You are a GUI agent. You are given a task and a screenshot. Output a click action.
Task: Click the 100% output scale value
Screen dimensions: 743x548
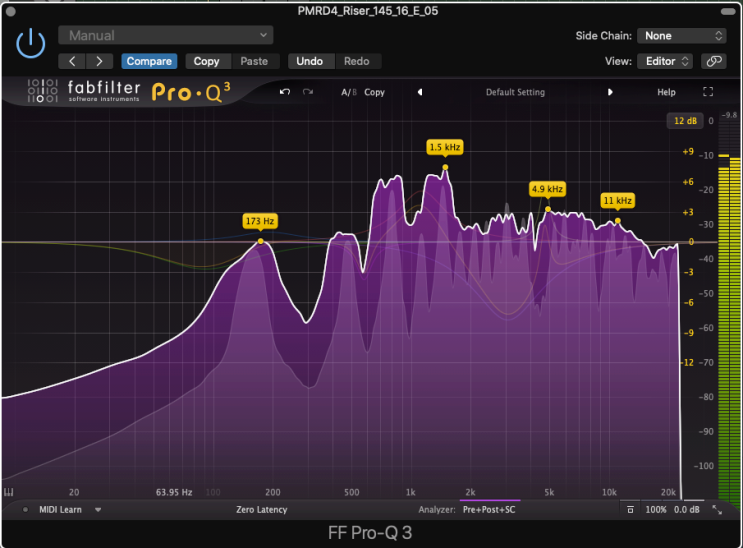(x=656, y=510)
